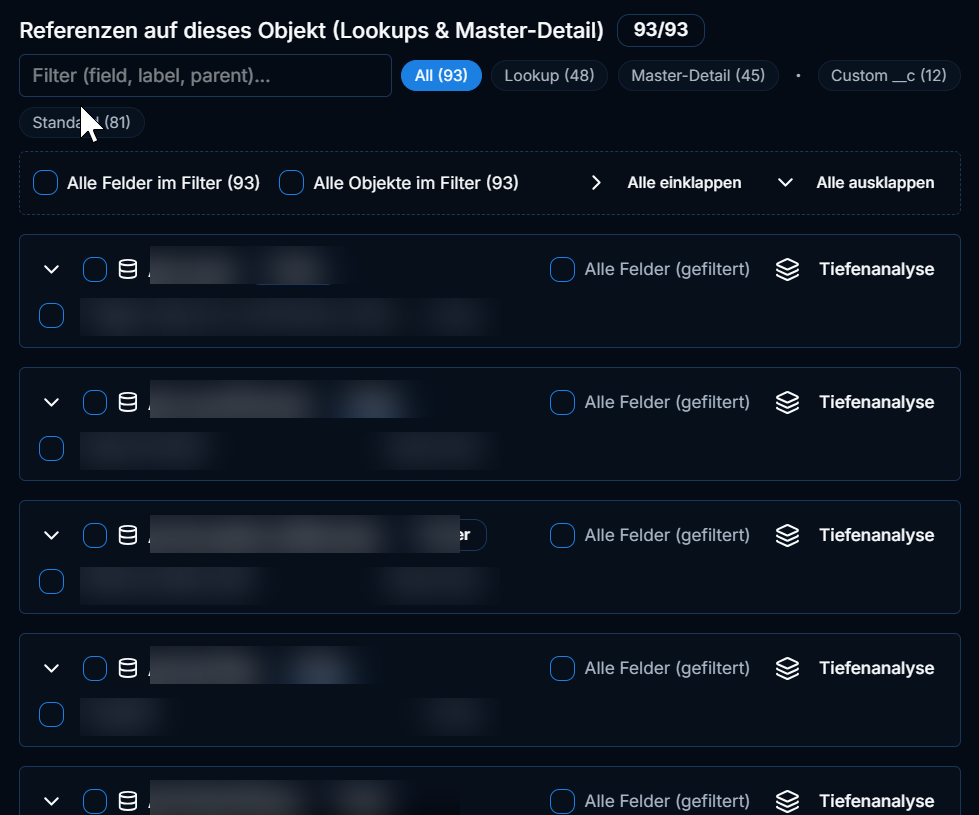
Task: Click the layers icon in the fourth card
Action: click(787, 669)
